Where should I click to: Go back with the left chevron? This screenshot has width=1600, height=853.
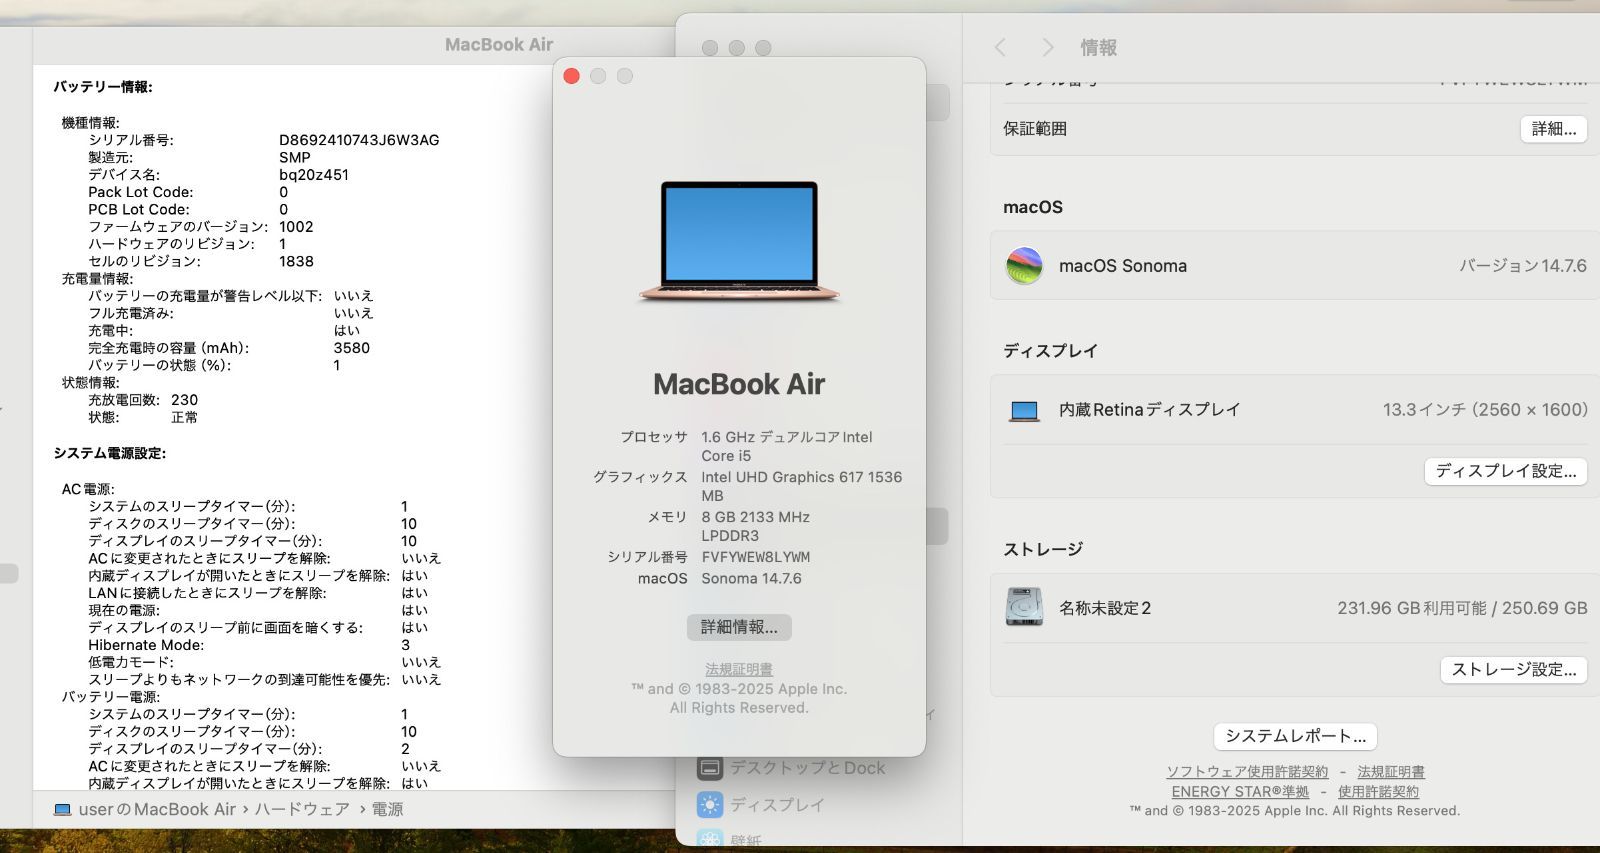click(x=1000, y=48)
